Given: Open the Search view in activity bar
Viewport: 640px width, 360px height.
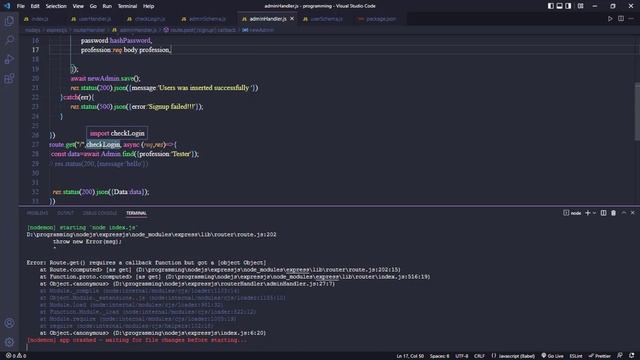Looking at the screenshot, I should pyautogui.click(x=9, y=40).
